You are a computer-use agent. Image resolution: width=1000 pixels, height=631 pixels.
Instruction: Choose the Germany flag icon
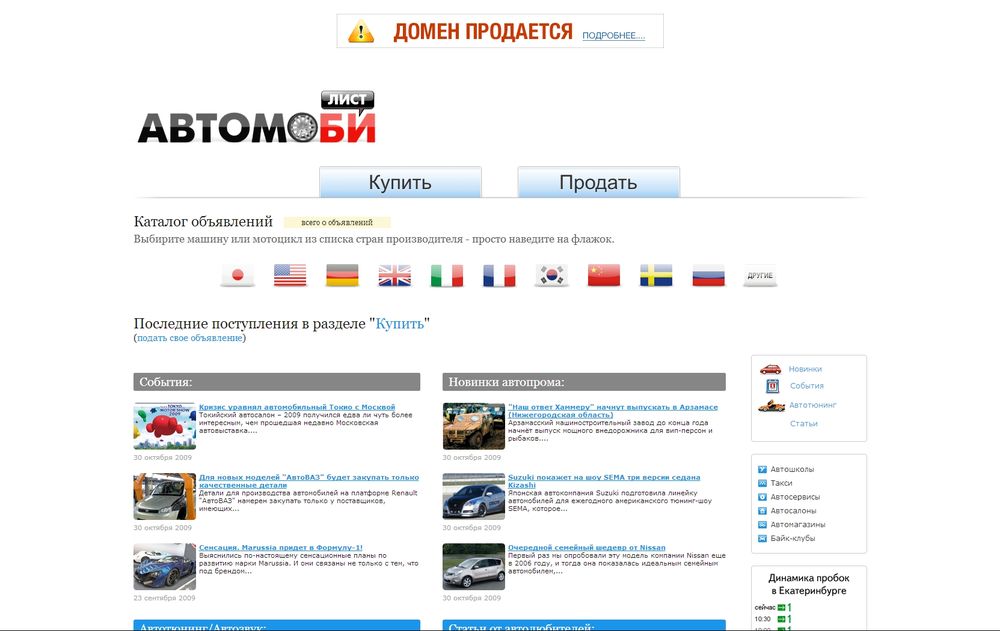click(x=342, y=276)
